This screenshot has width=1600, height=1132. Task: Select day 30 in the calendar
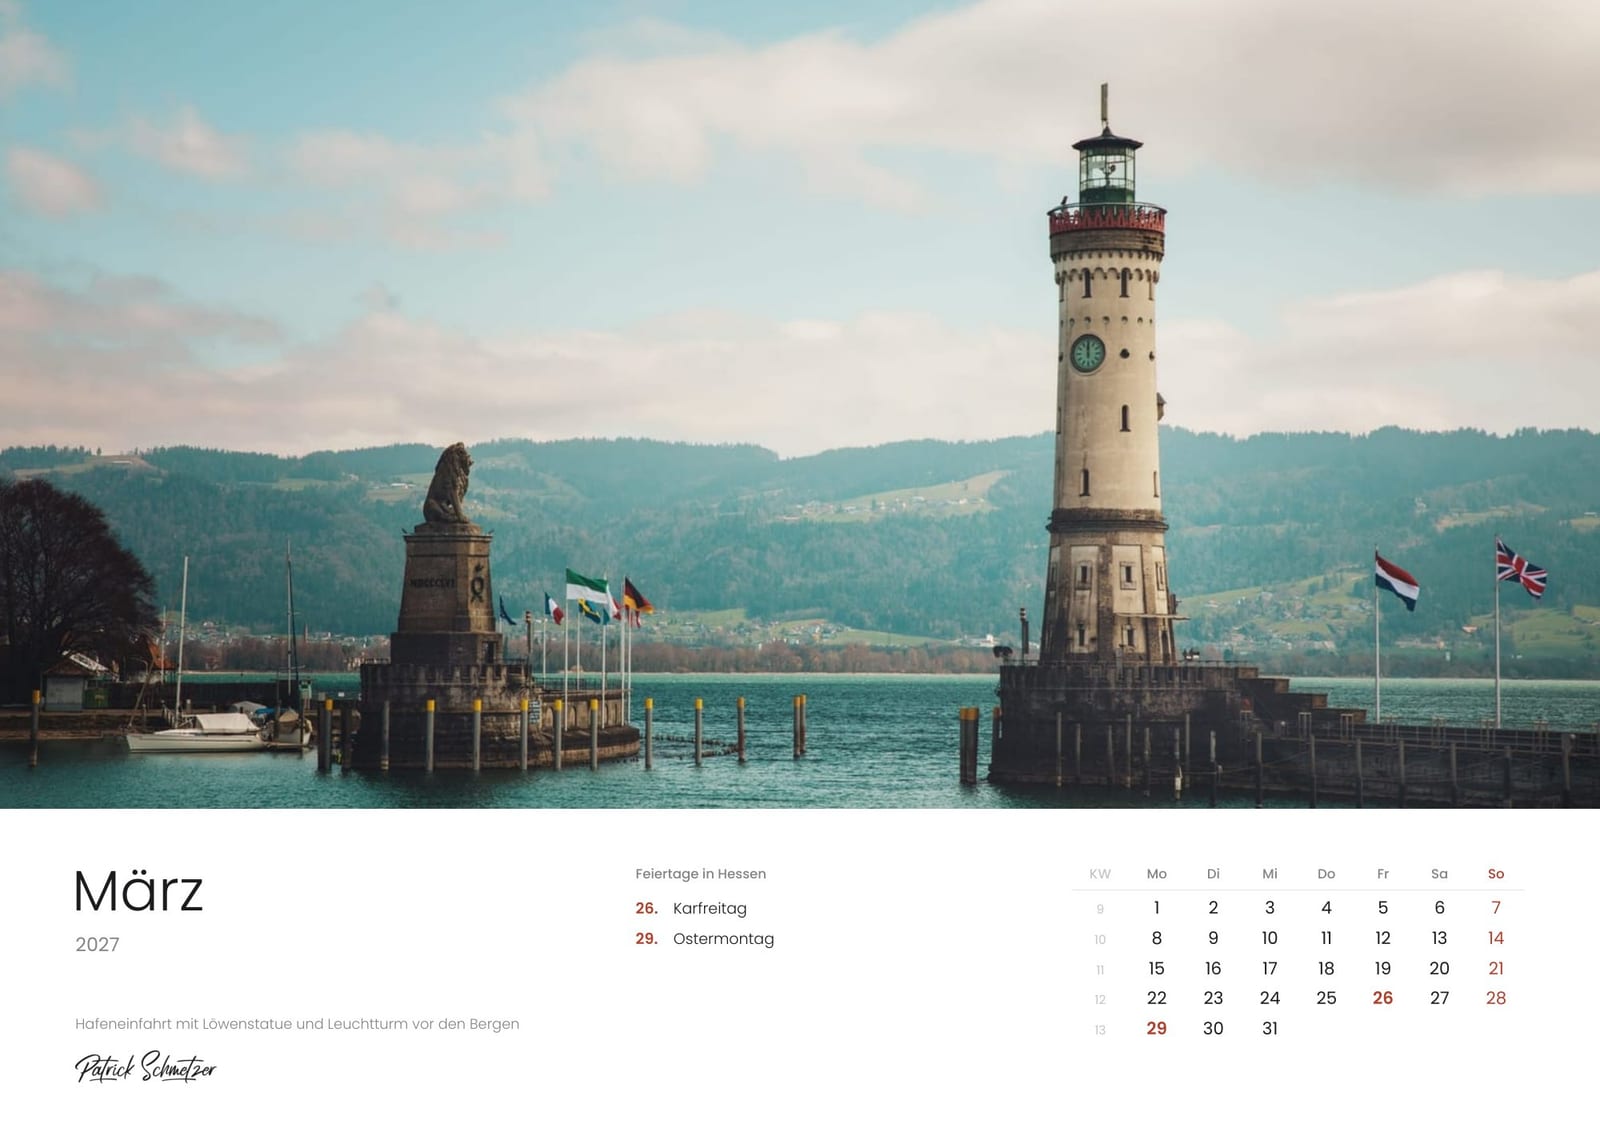[1213, 1028]
